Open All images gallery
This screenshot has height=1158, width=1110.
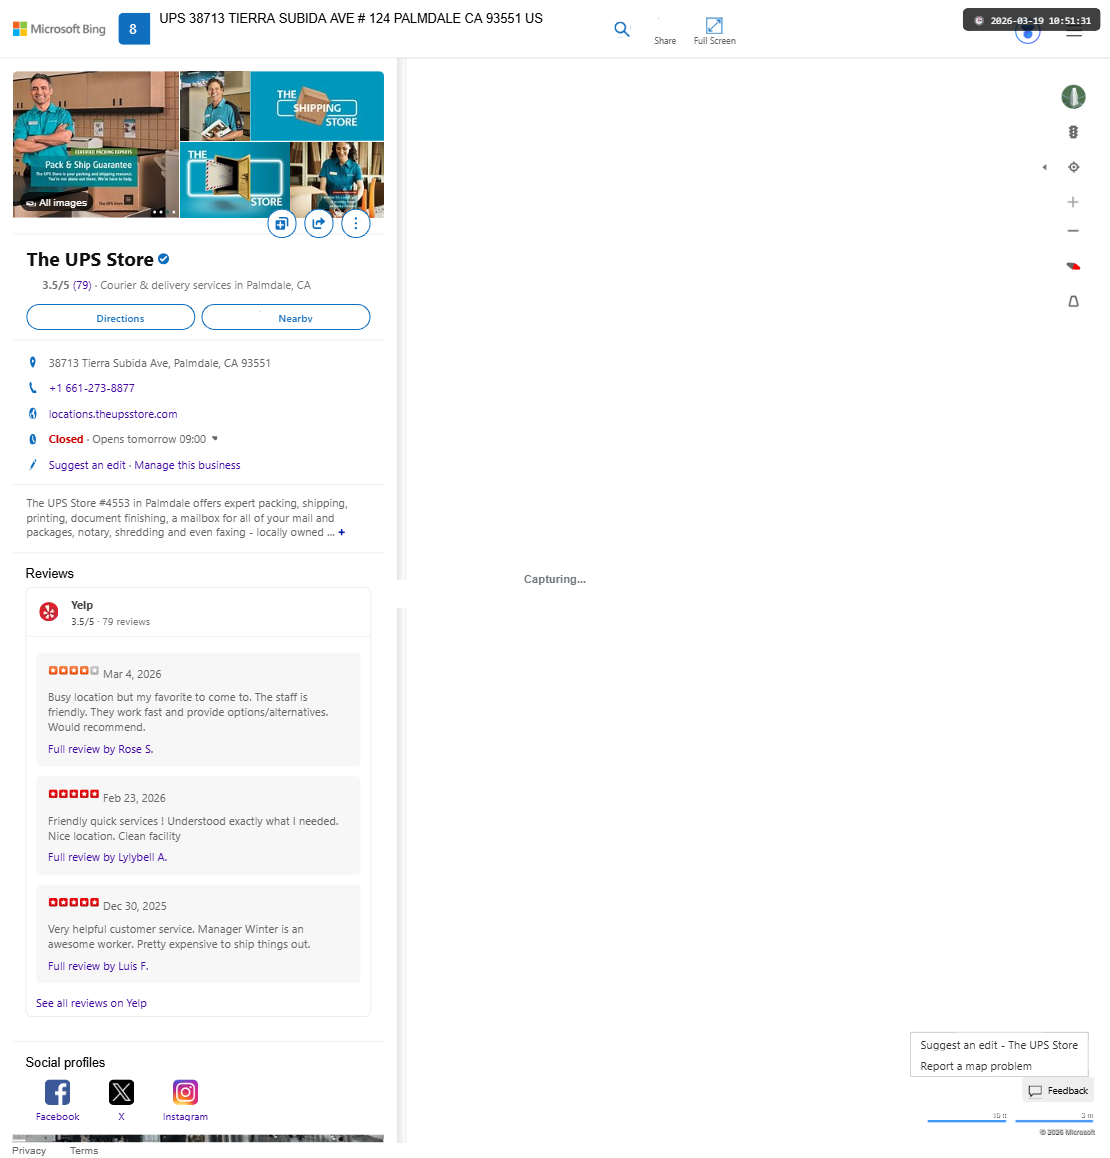pos(57,202)
